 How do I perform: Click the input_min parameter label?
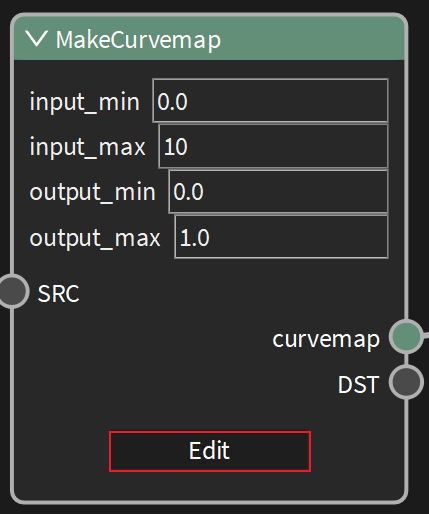pyautogui.click(x=85, y=102)
